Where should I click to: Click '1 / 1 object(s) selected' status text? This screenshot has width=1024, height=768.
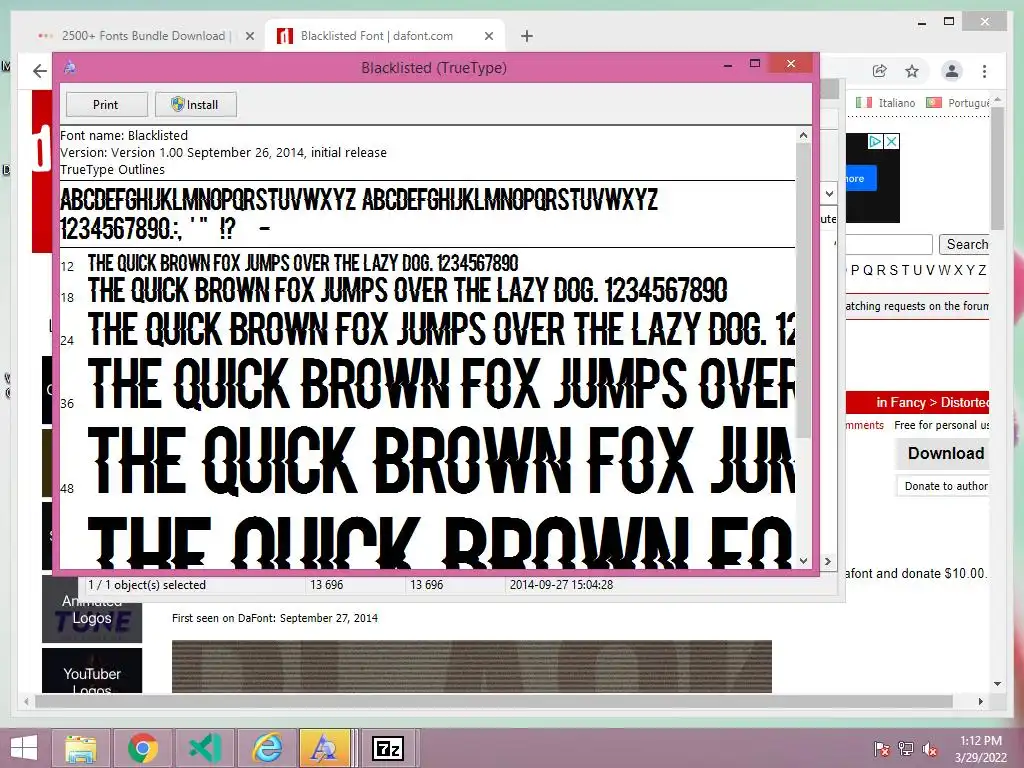click(x=147, y=585)
